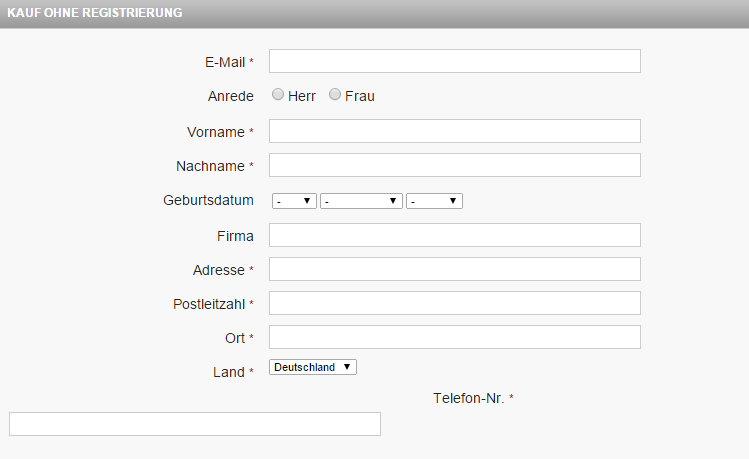
Task: Focus the Vorname text field
Action: [x=454, y=131]
